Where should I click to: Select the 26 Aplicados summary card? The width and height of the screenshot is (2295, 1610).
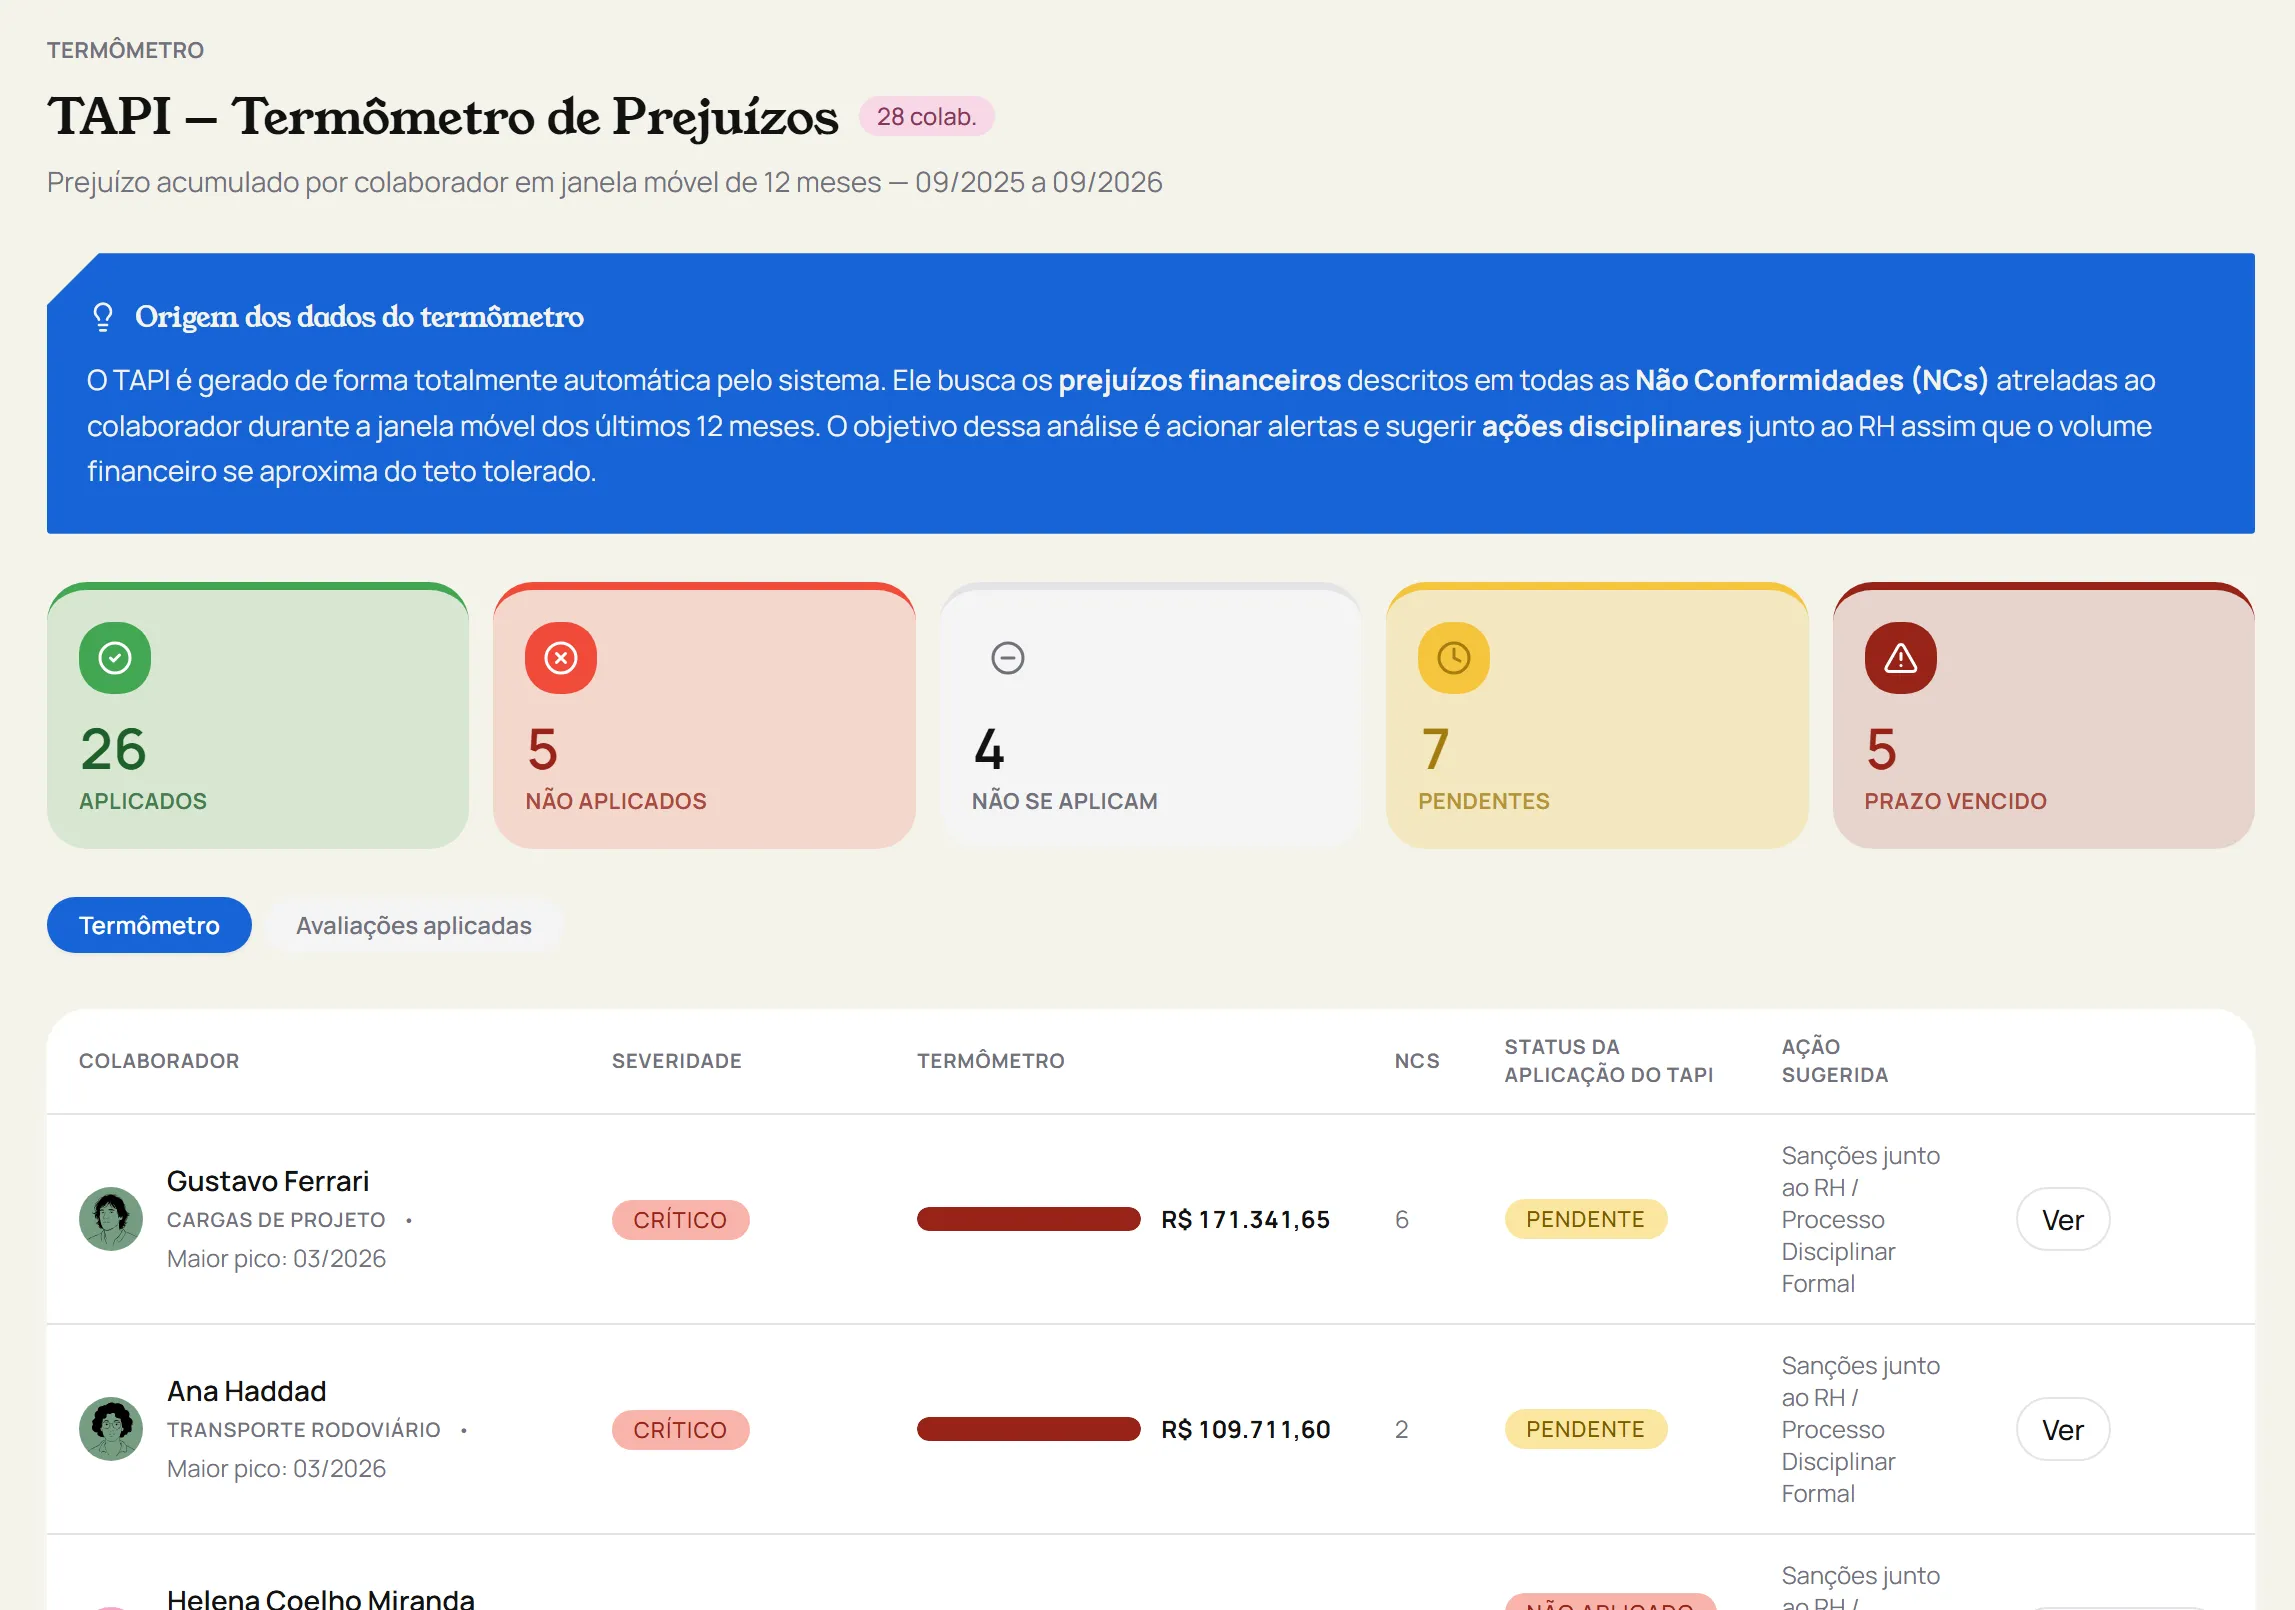click(258, 716)
